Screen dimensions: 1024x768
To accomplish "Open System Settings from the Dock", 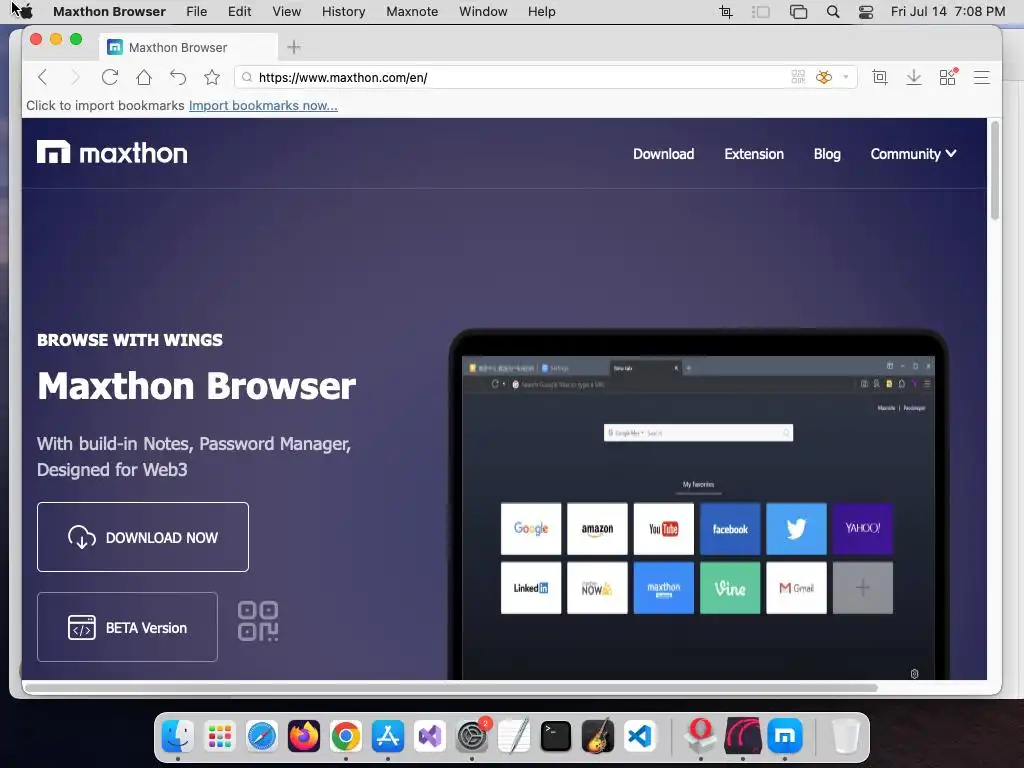I will pyautogui.click(x=472, y=736).
